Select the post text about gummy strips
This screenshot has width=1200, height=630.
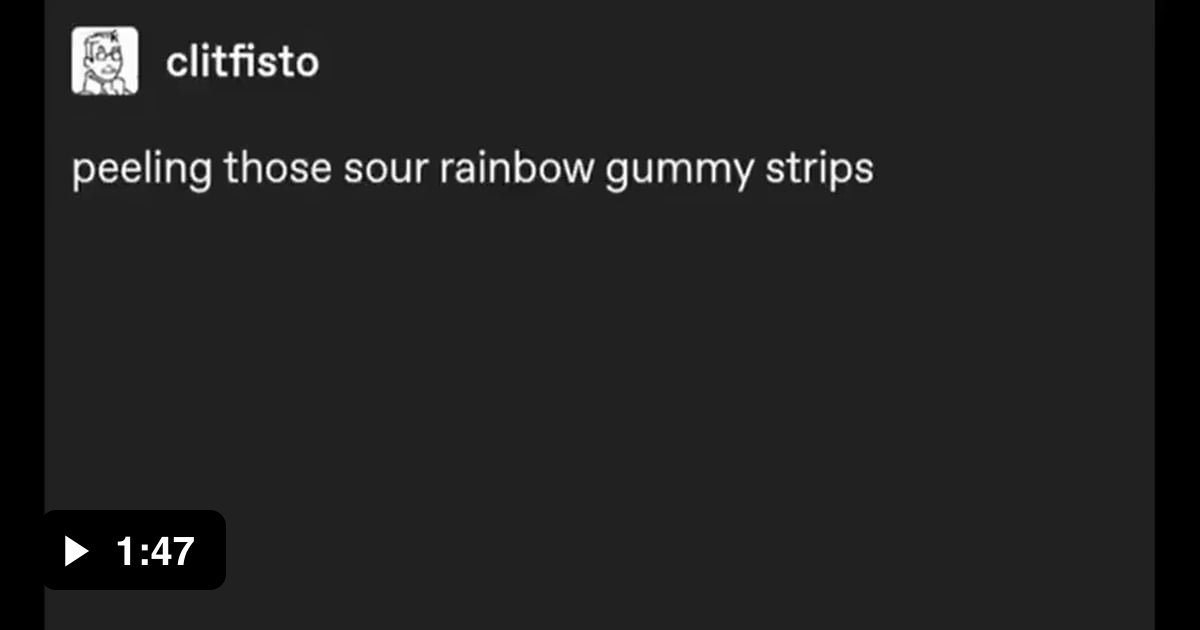472,168
